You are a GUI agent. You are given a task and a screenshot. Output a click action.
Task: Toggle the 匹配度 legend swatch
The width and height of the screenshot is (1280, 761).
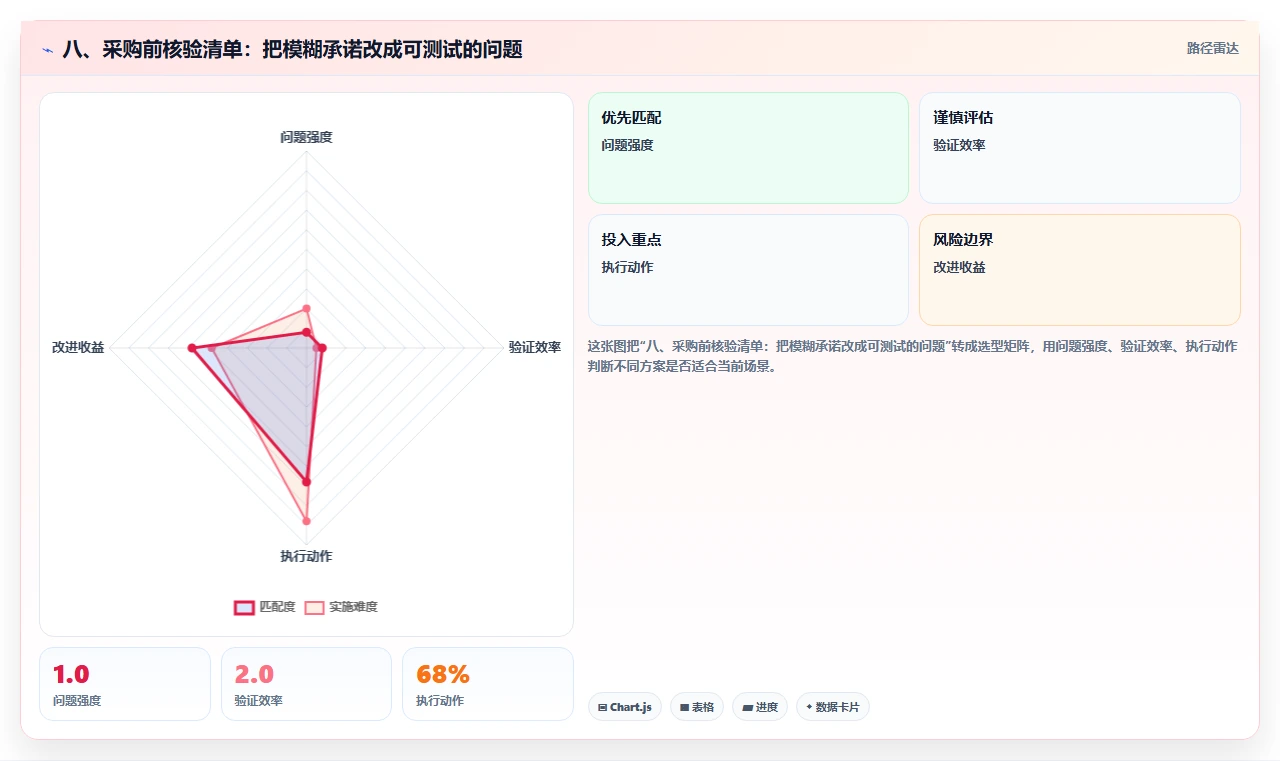tap(244, 607)
